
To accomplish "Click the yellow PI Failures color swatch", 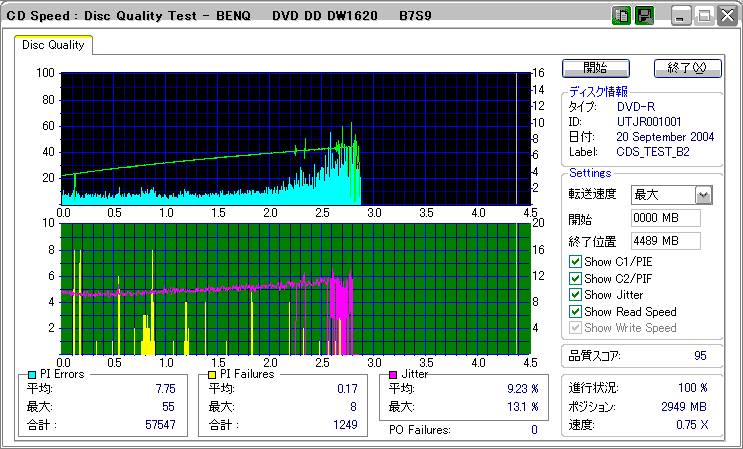I will tap(212, 374).
